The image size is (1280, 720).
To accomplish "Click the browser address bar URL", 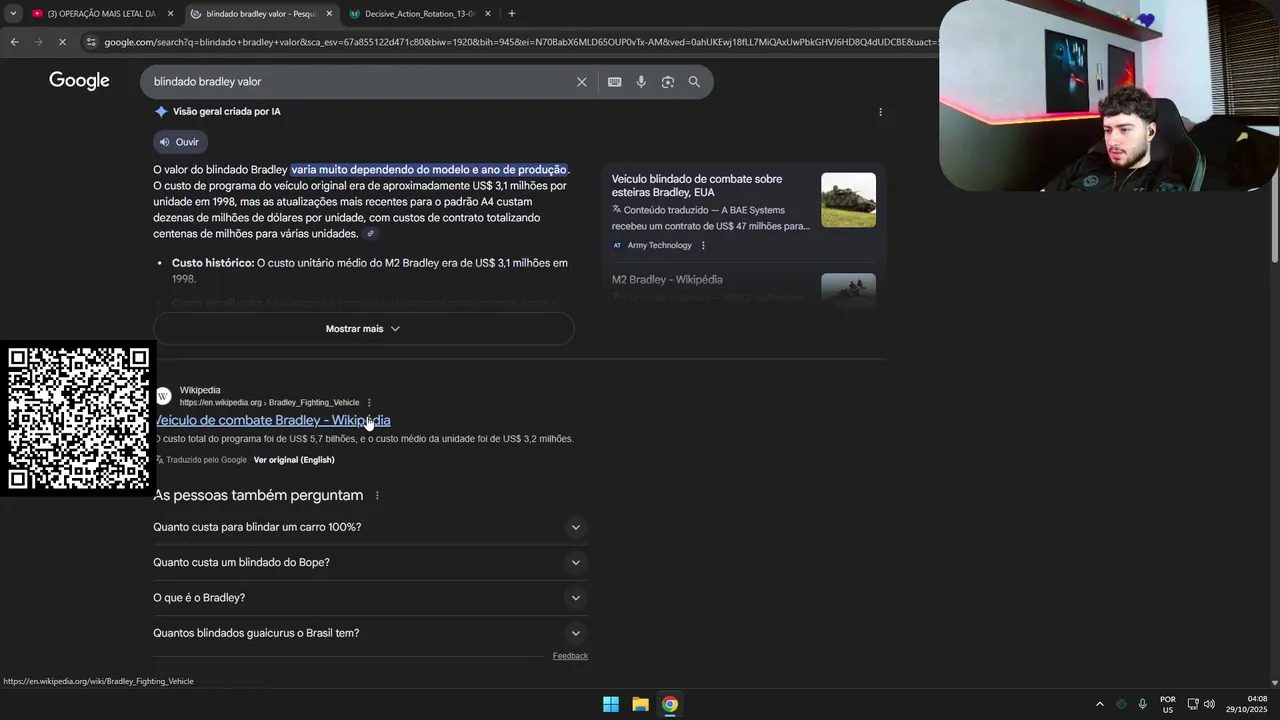I will coord(520,42).
